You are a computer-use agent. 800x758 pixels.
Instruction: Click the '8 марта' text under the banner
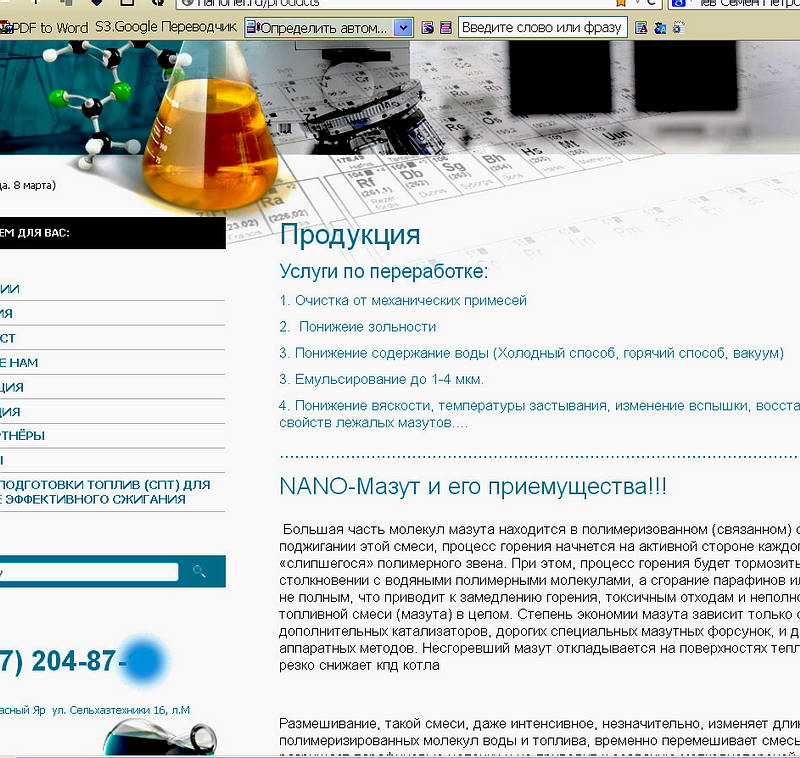[35, 185]
